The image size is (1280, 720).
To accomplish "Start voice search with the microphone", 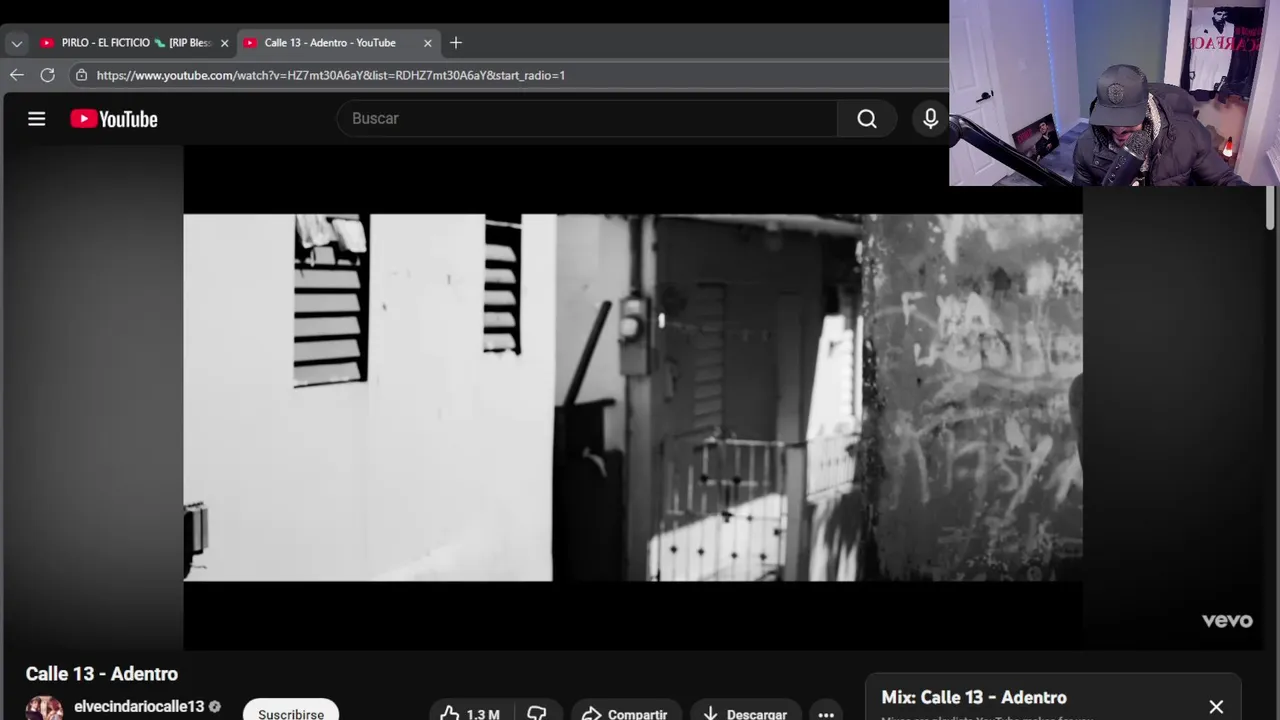I will (930, 119).
